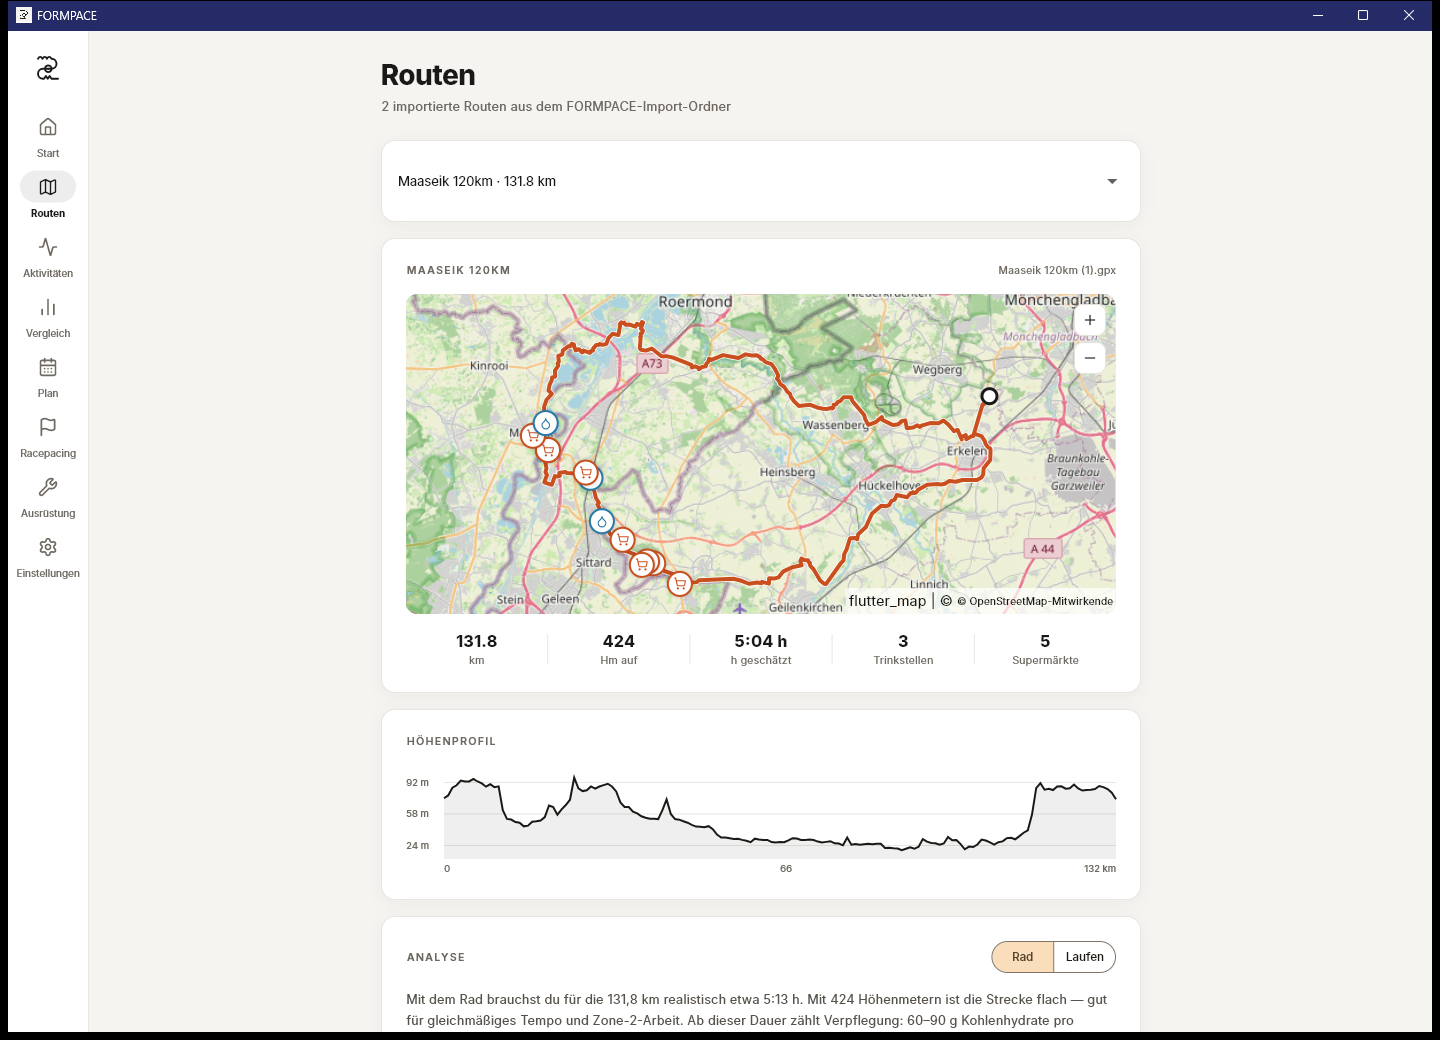
Task: Open the Vergleich bar chart section
Action: [47, 317]
